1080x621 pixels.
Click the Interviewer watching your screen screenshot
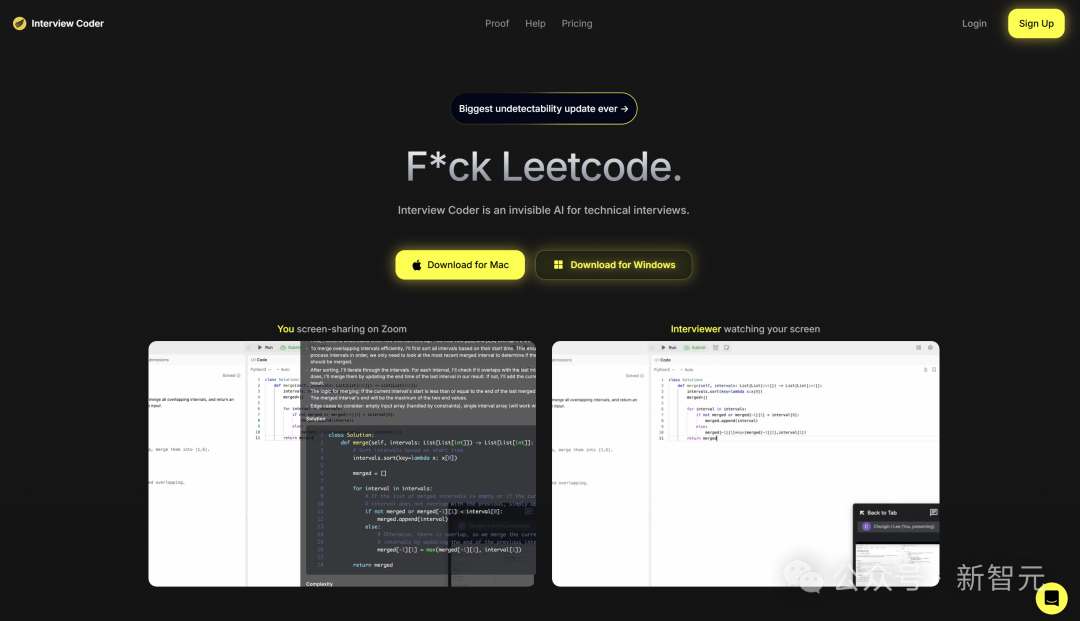745,464
